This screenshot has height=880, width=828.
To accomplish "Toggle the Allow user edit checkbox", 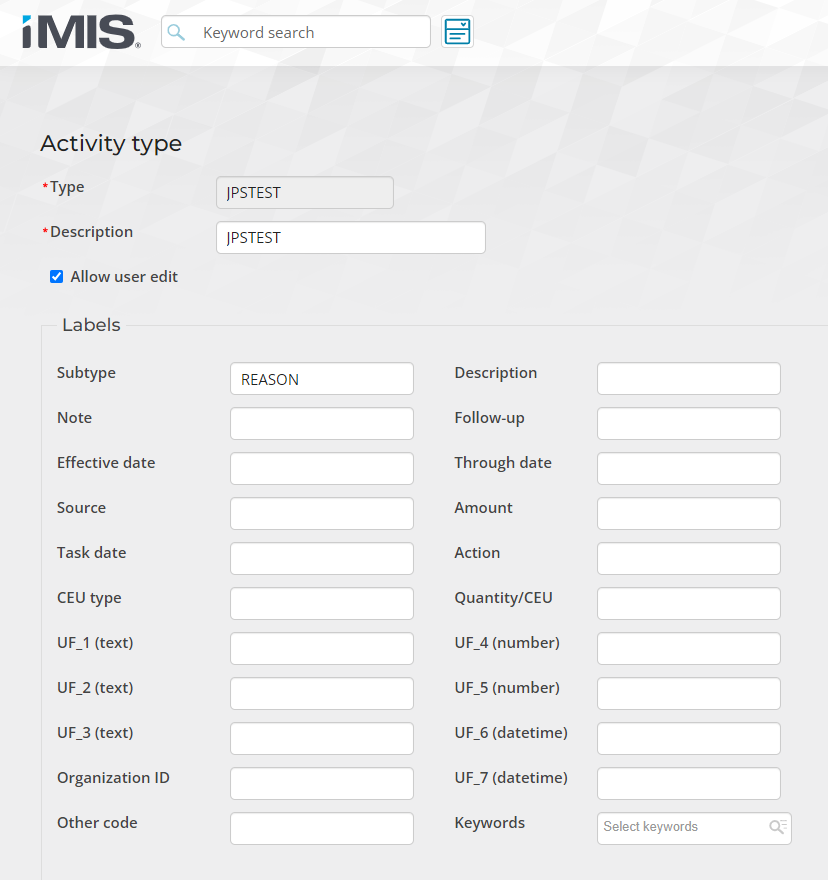I will [57, 277].
